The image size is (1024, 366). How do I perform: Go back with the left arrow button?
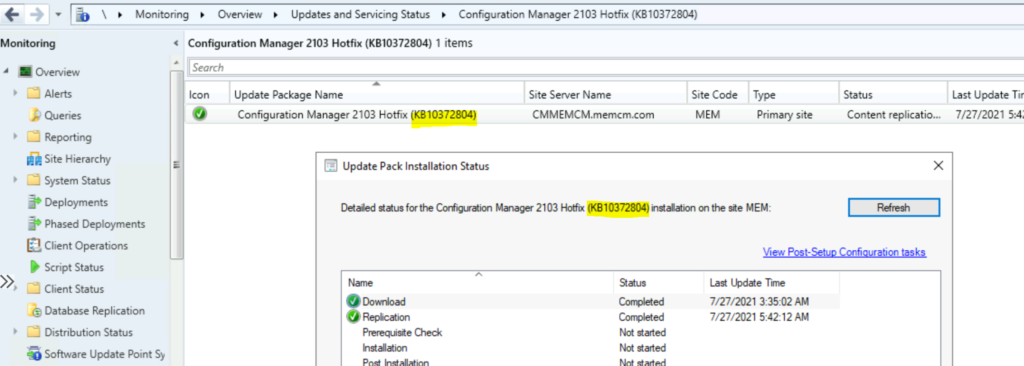tap(12, 14)
